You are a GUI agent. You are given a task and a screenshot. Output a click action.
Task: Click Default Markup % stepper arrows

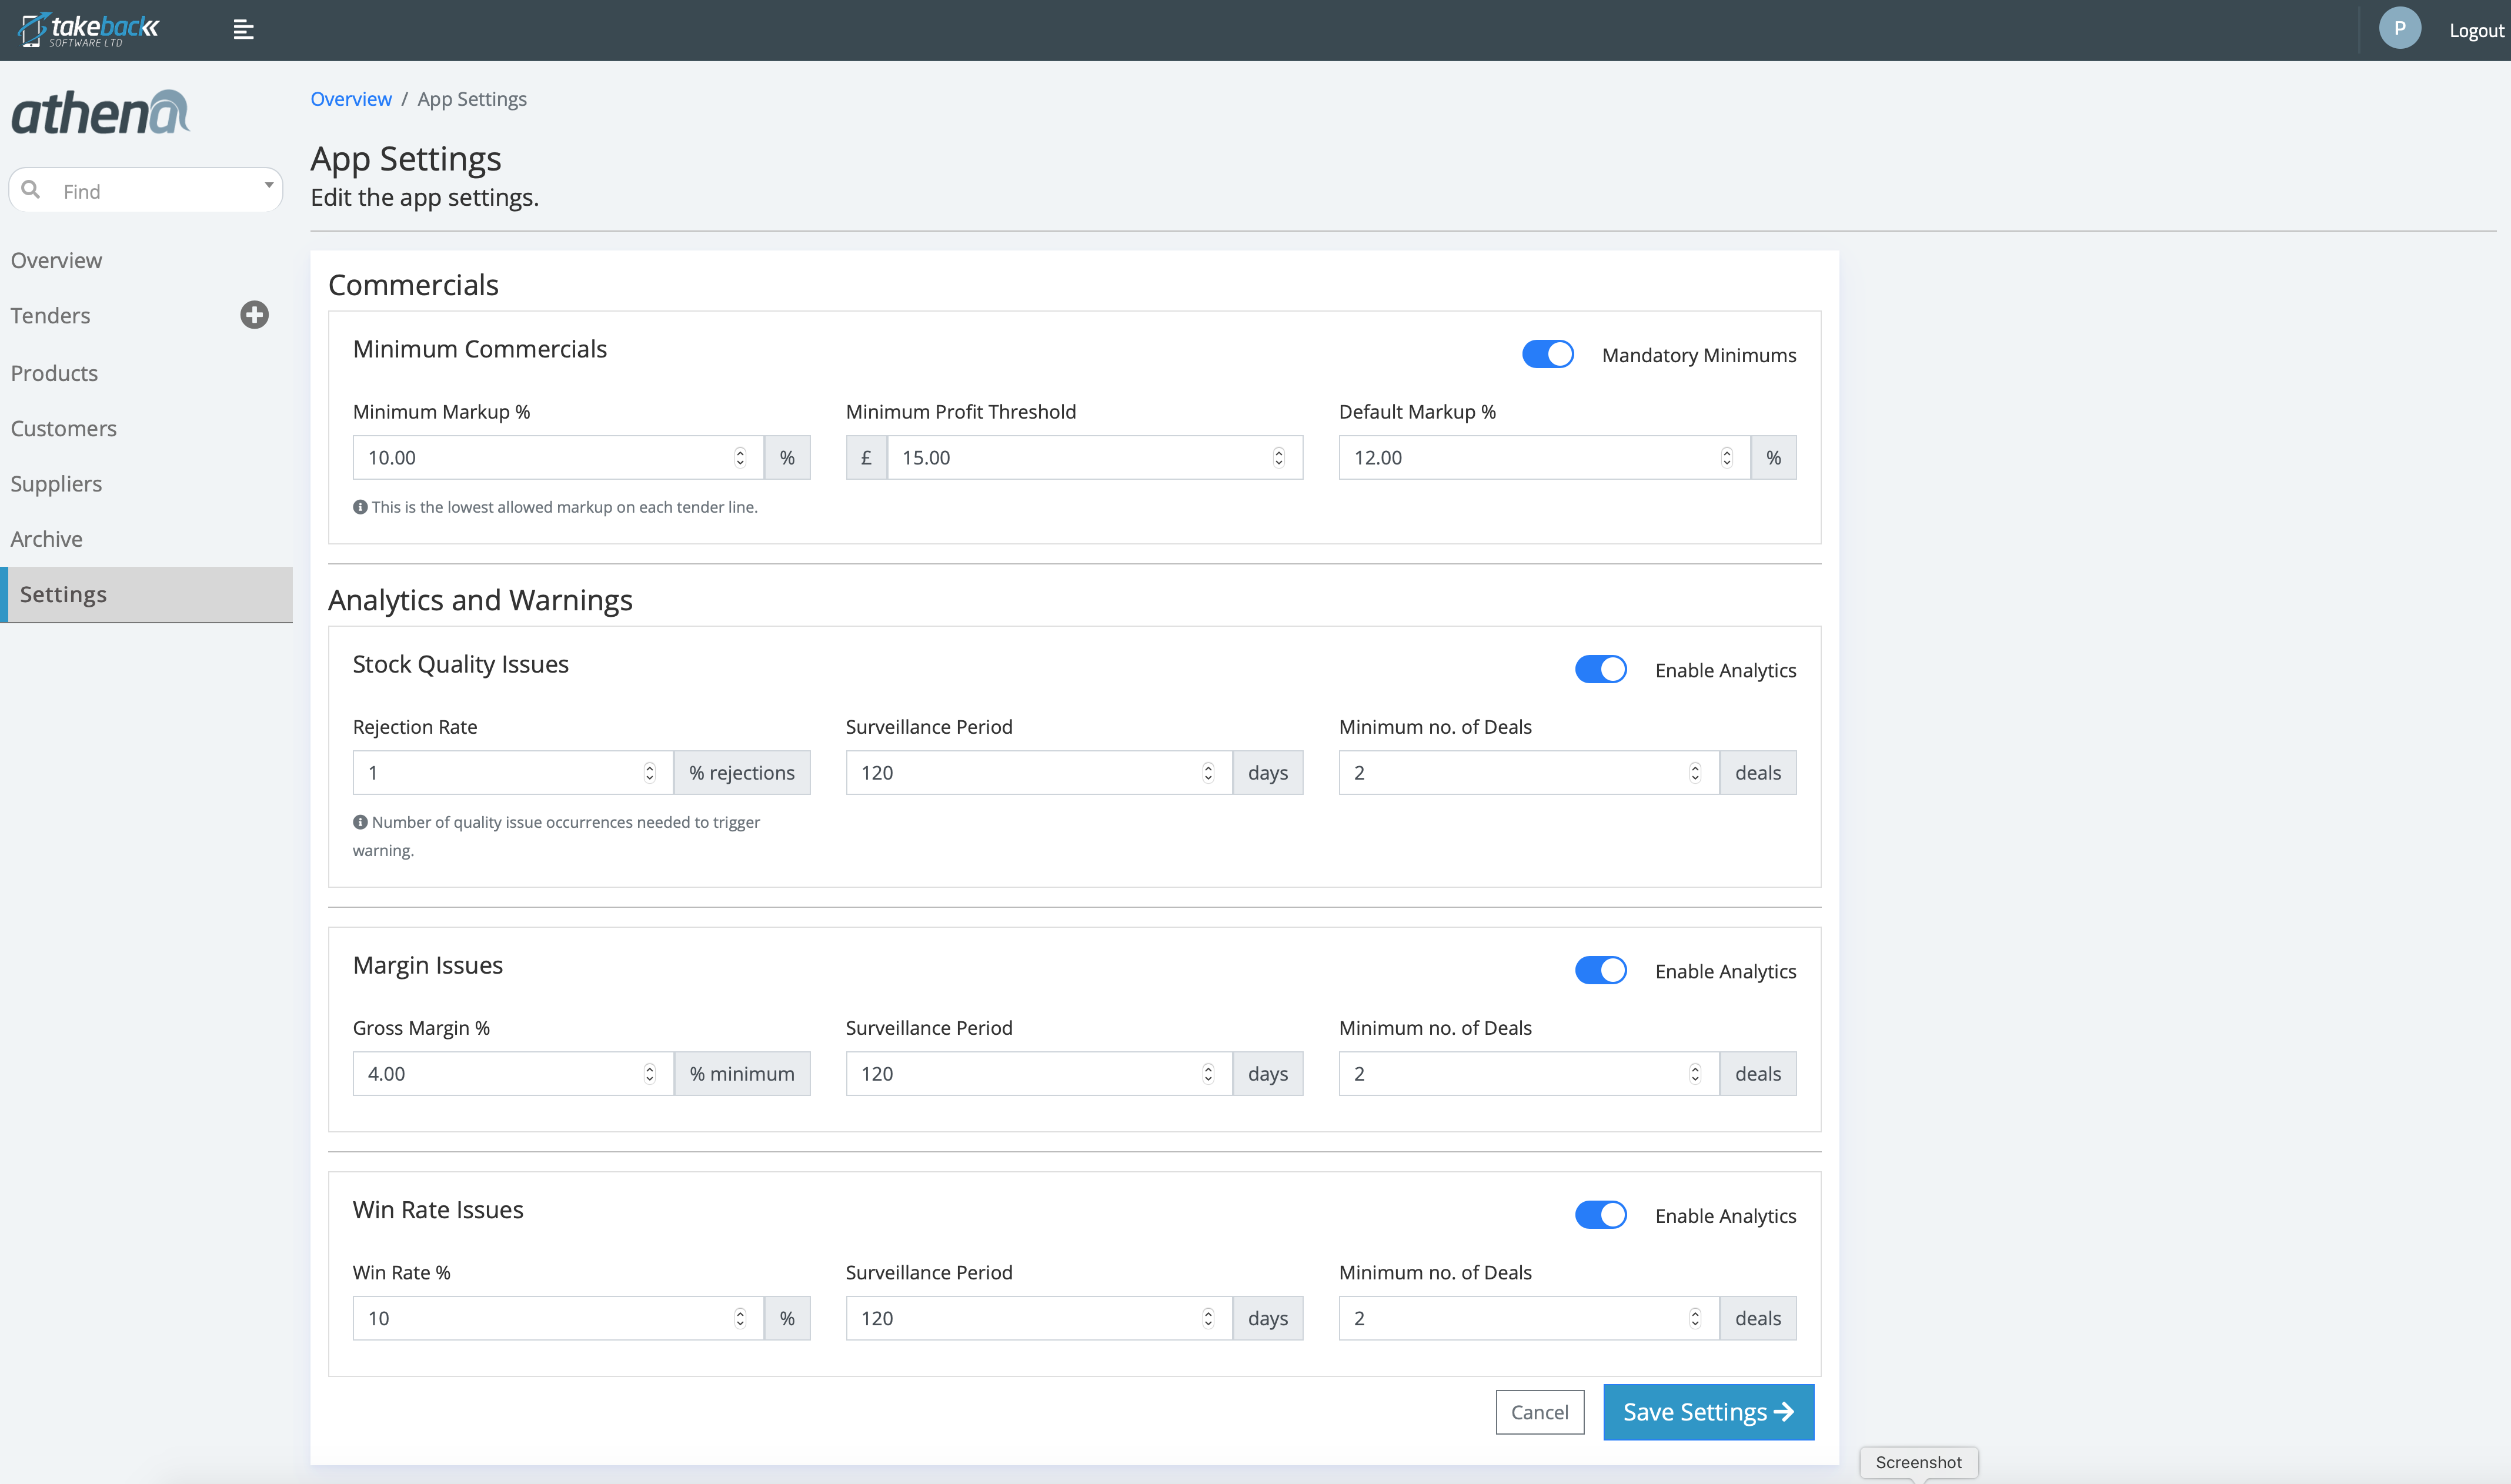click(1726, 457)
